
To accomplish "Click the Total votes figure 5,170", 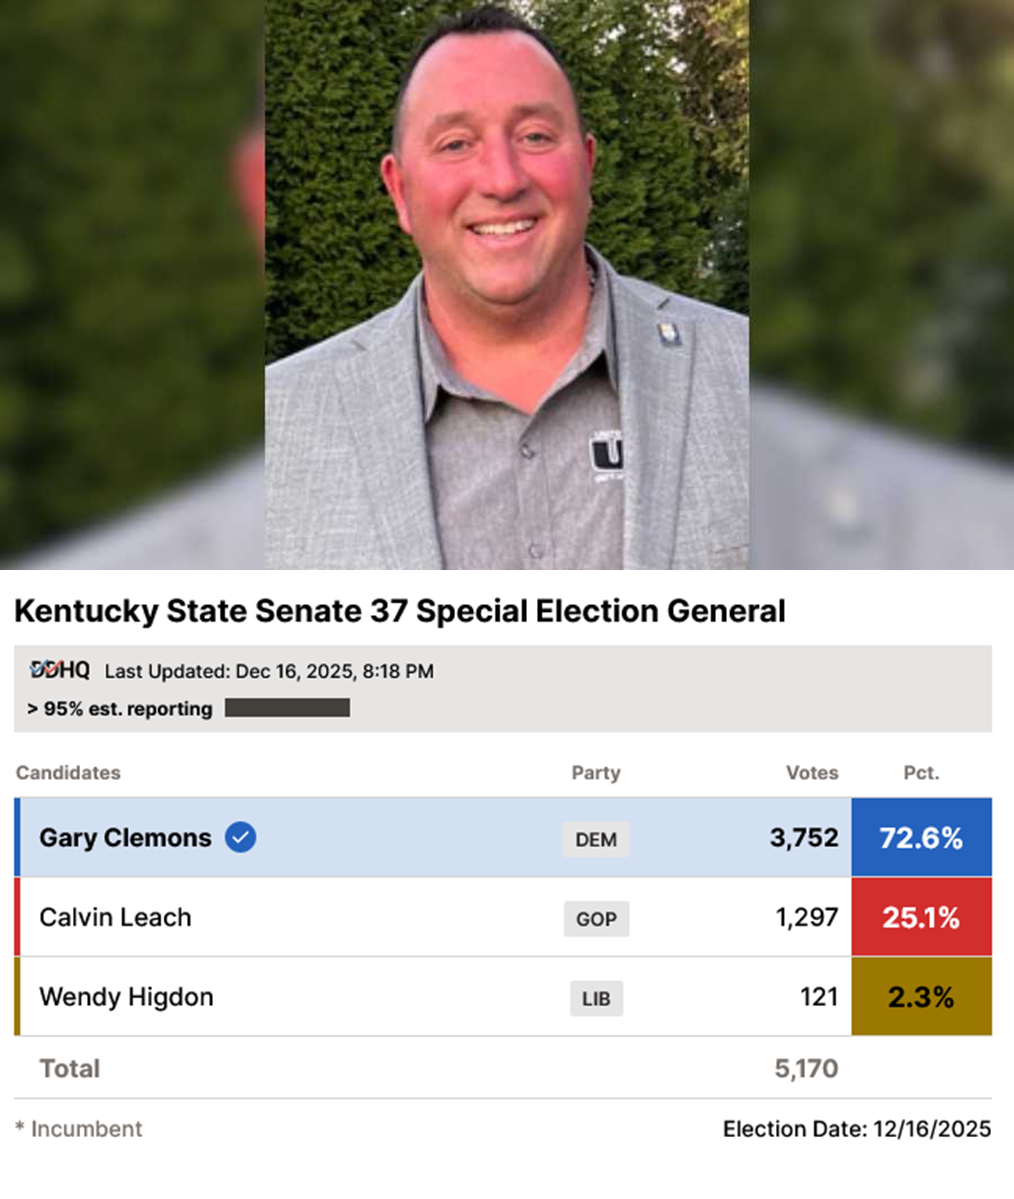I will click(x=806, y=1068).
